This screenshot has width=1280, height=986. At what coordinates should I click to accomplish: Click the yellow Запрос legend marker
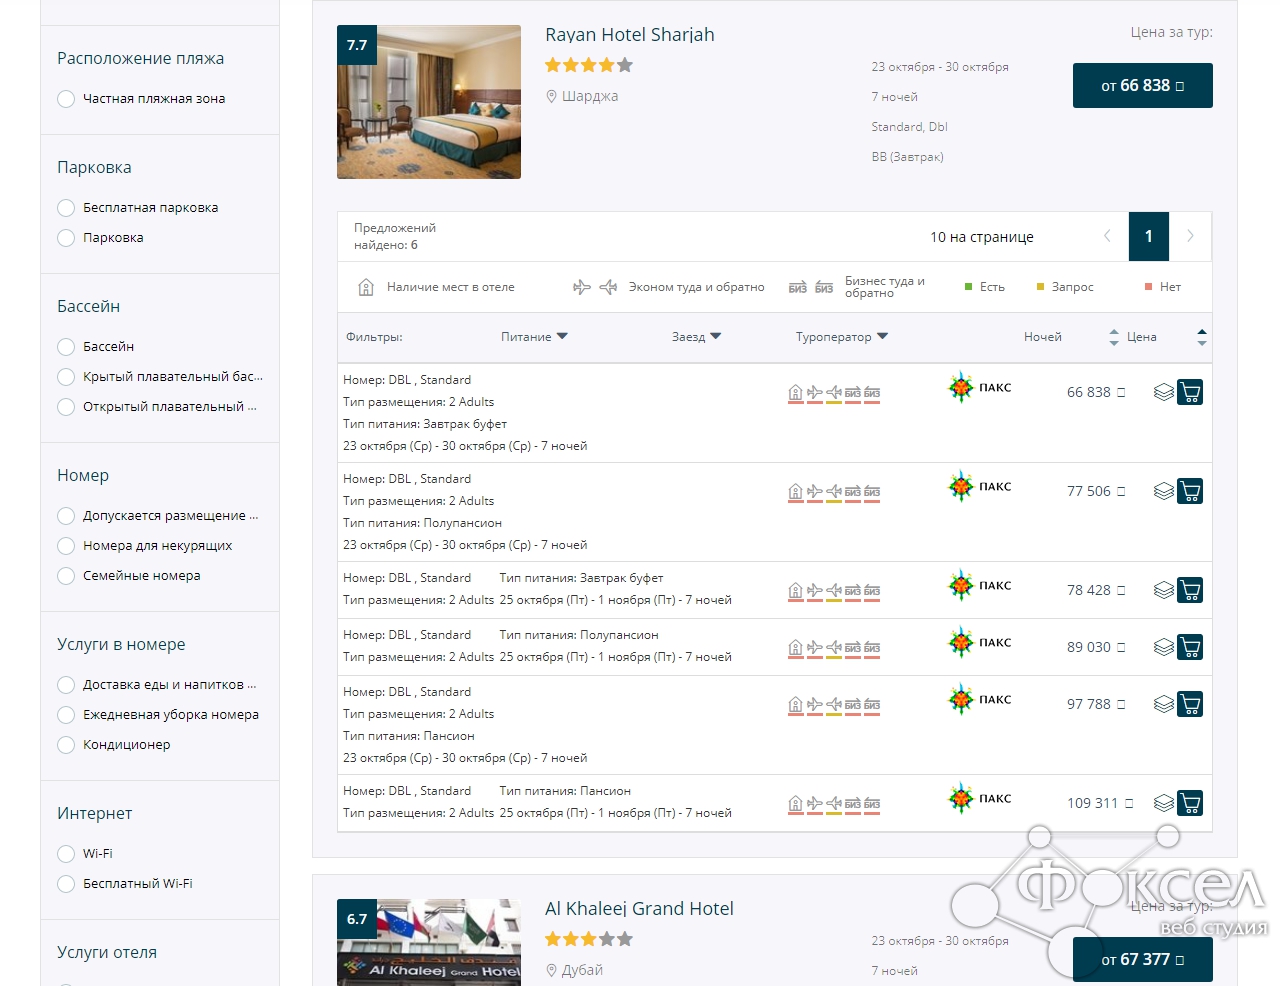pos(1040,287)
